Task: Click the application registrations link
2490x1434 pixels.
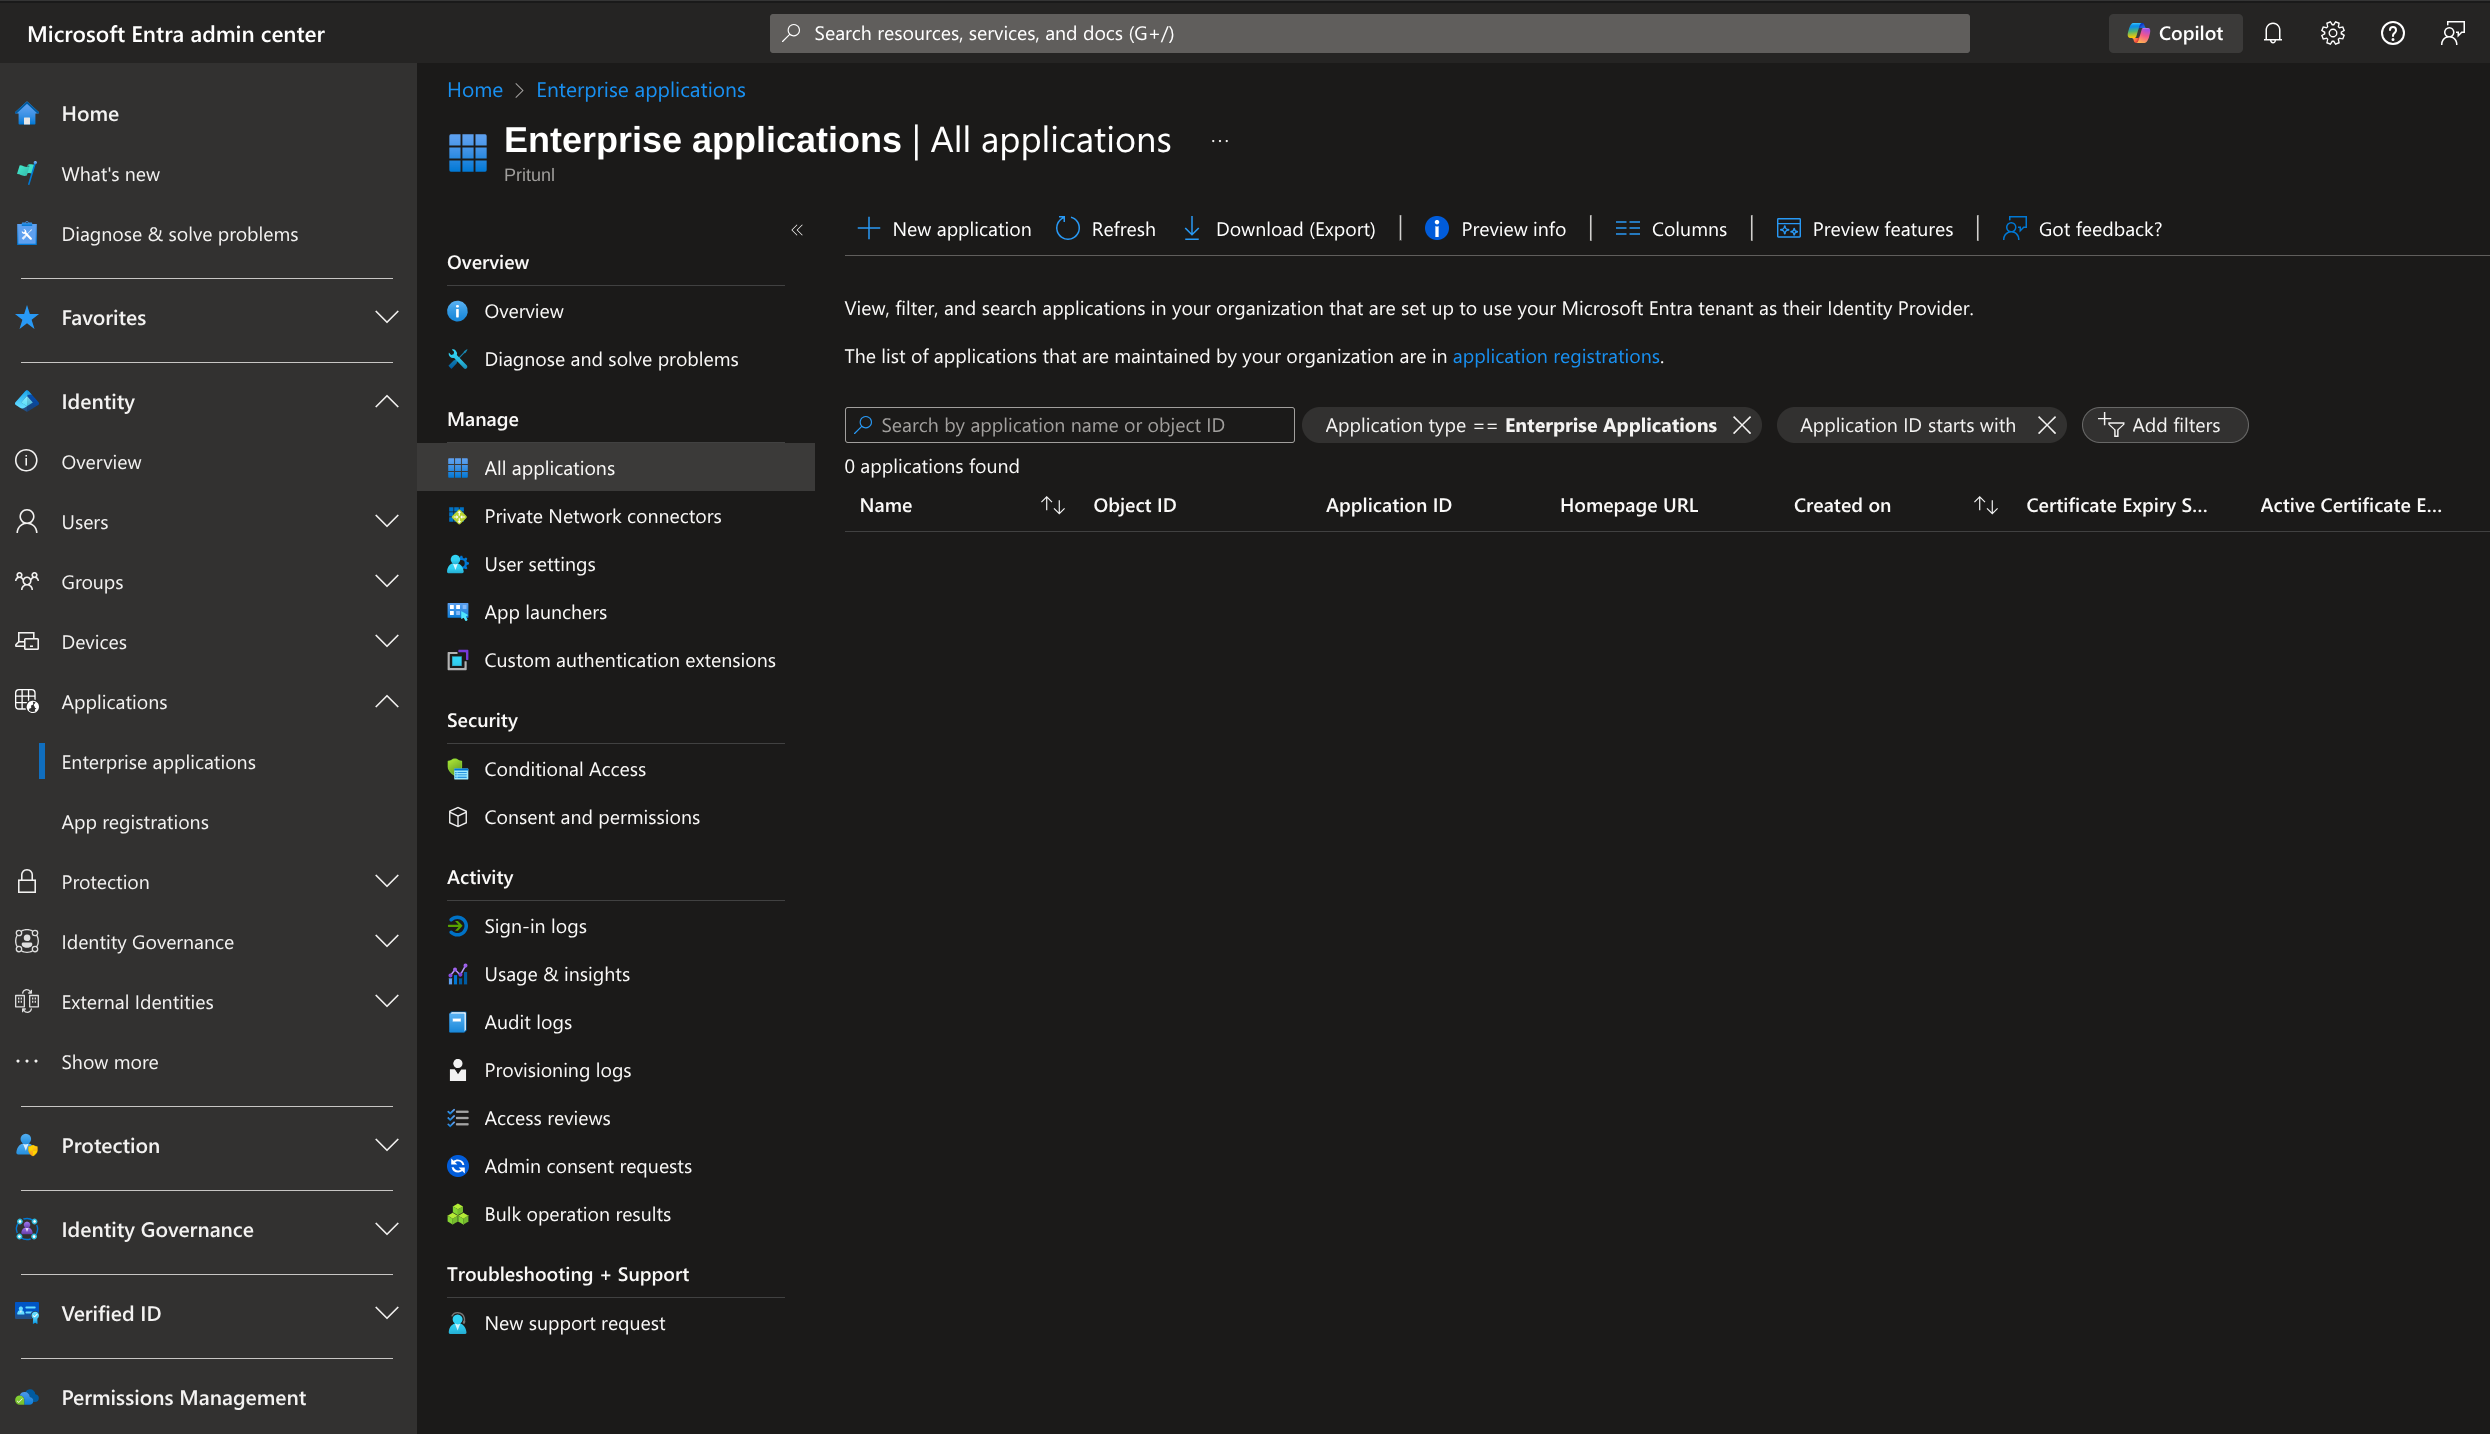Action: [1555, 356]
